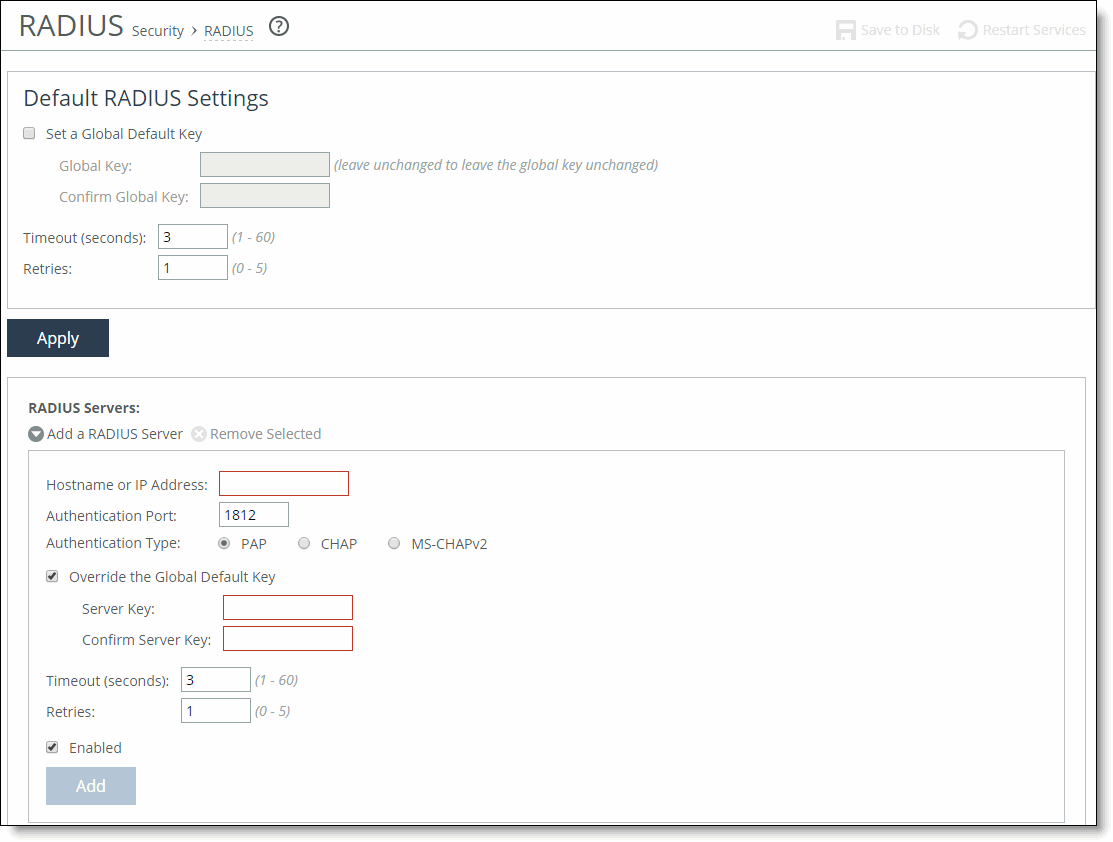Screen dimensions: 1113x842
Task: Click the Add a RADIUS Server arrow icon
Action: click(x=35, y=434)
